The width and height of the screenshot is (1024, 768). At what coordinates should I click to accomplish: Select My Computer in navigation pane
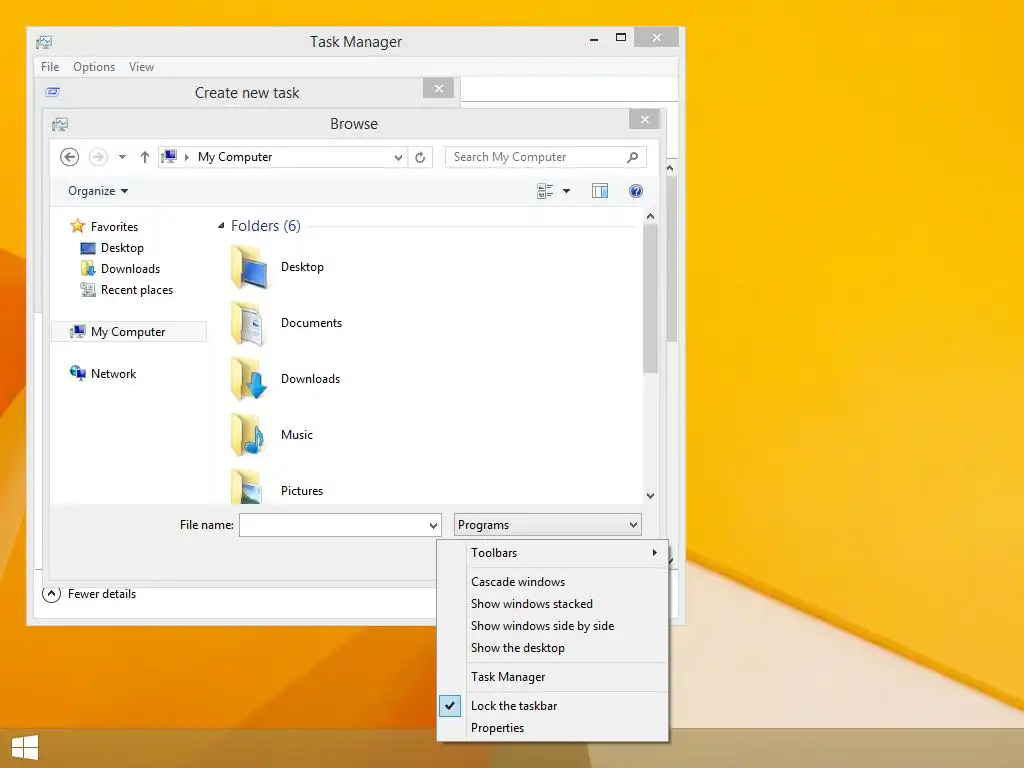(129, 332)
